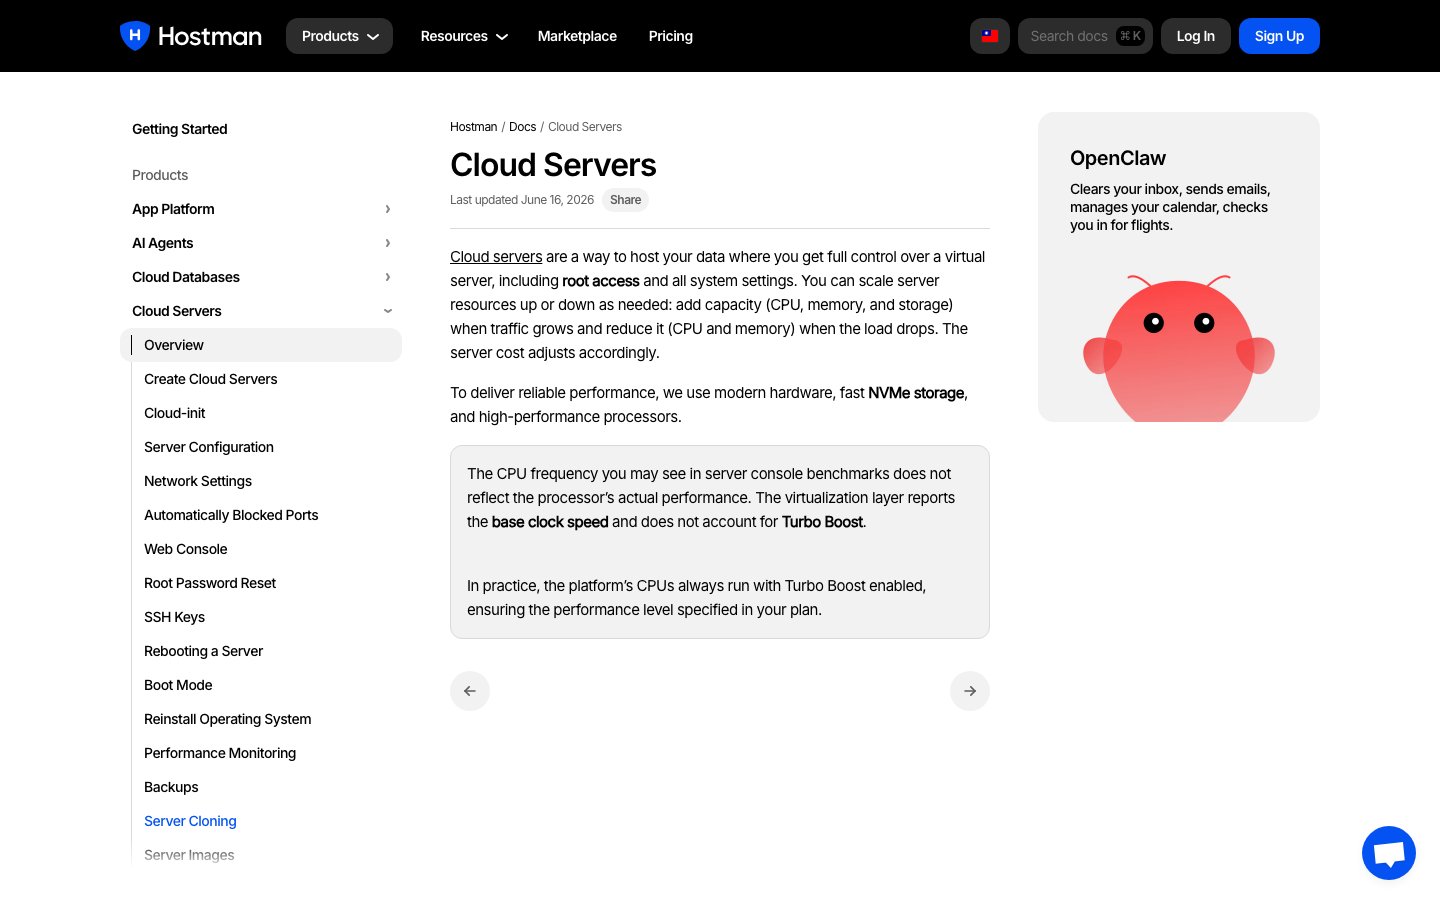This screenshot has height=900, width=1440.
Task: Click Docs breadcrumb link
Action: pos(522,127)
